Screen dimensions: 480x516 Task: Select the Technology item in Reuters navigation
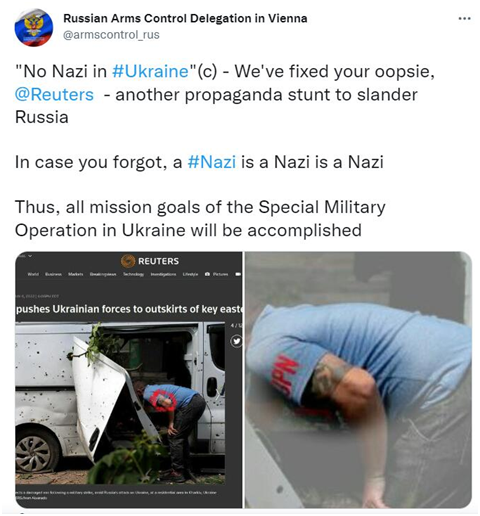tap(134, 274)
